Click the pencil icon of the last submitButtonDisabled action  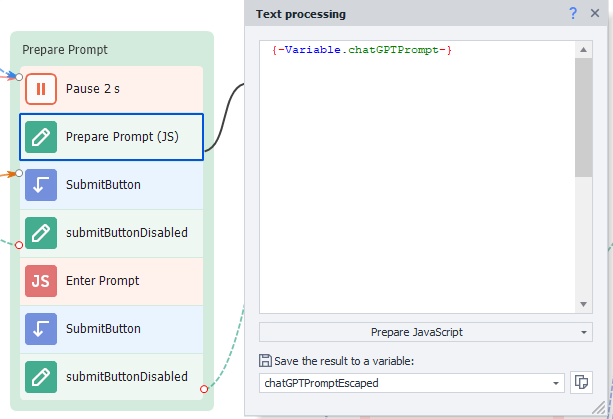(x=41, y=377)
